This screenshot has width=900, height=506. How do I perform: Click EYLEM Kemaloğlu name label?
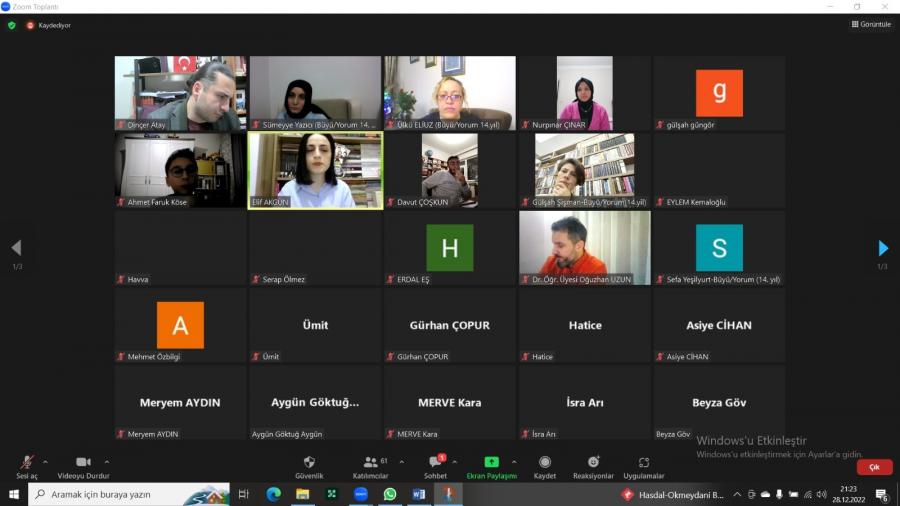tap(696, 202)
